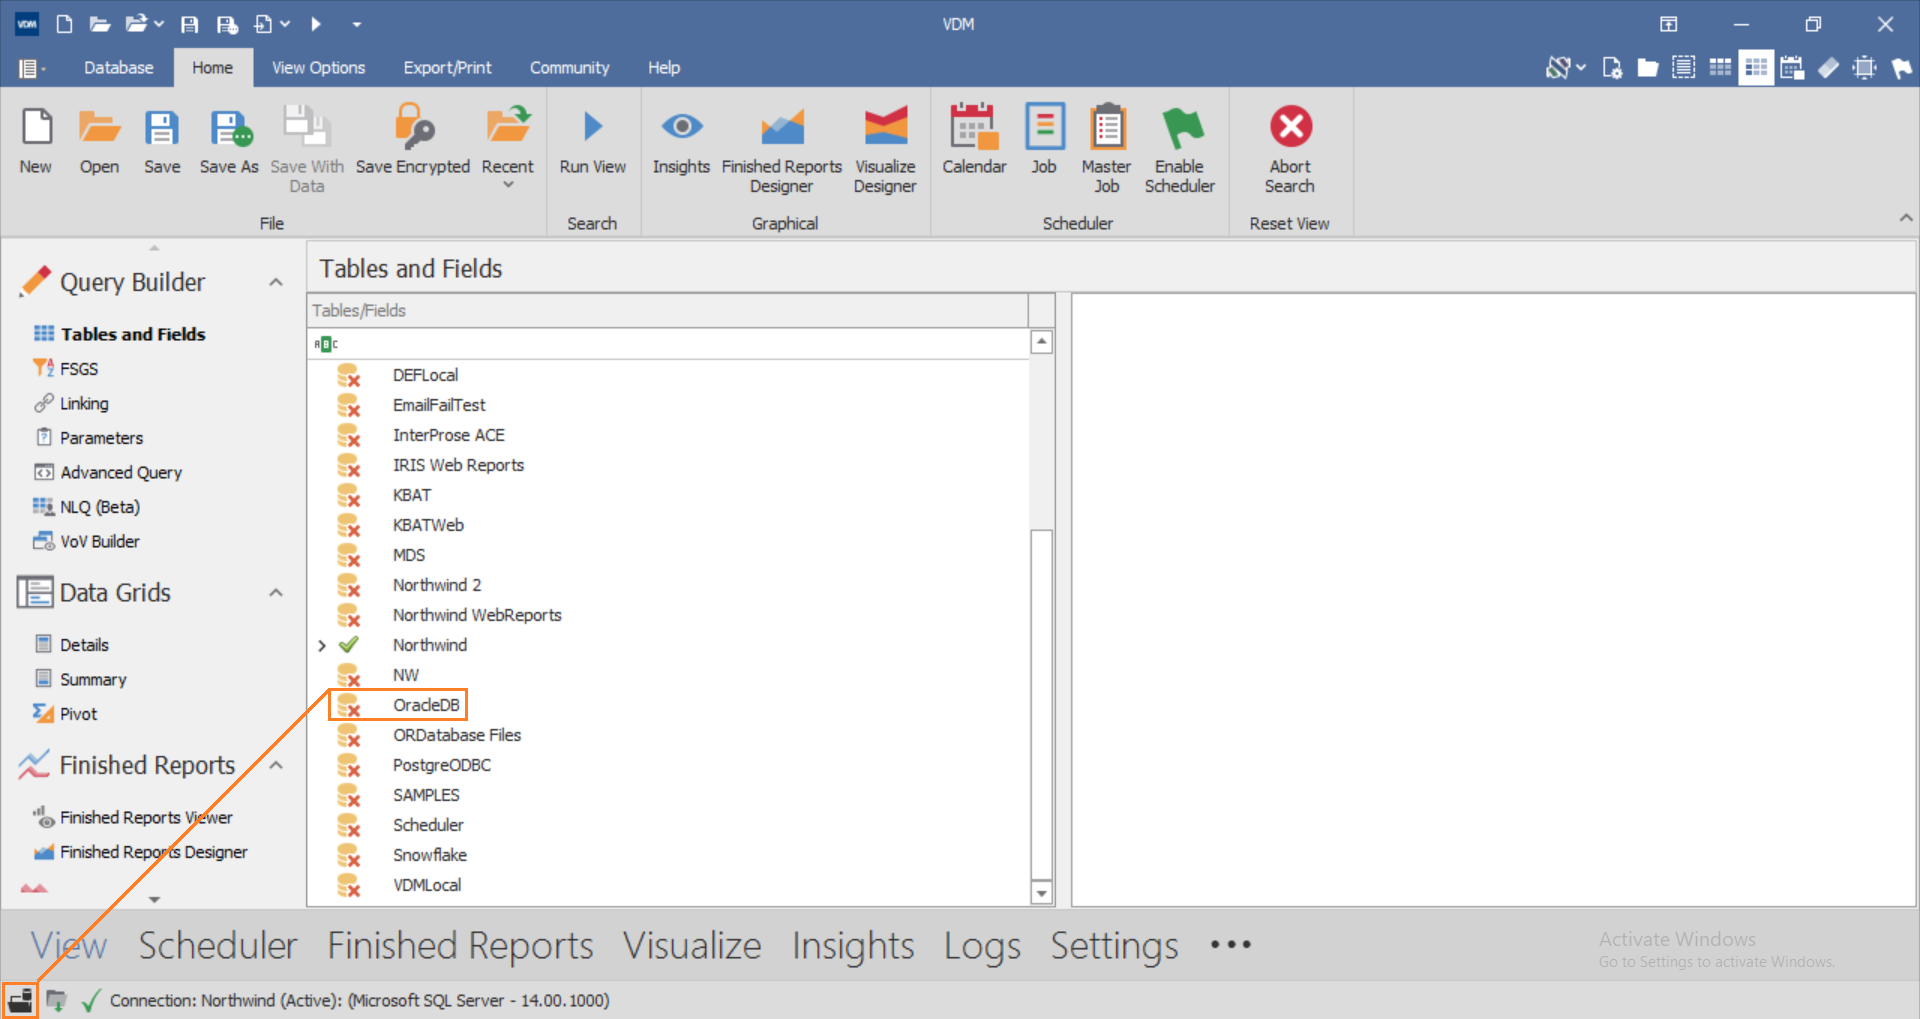Click the save disk icon in title bar

click(189, 24)
